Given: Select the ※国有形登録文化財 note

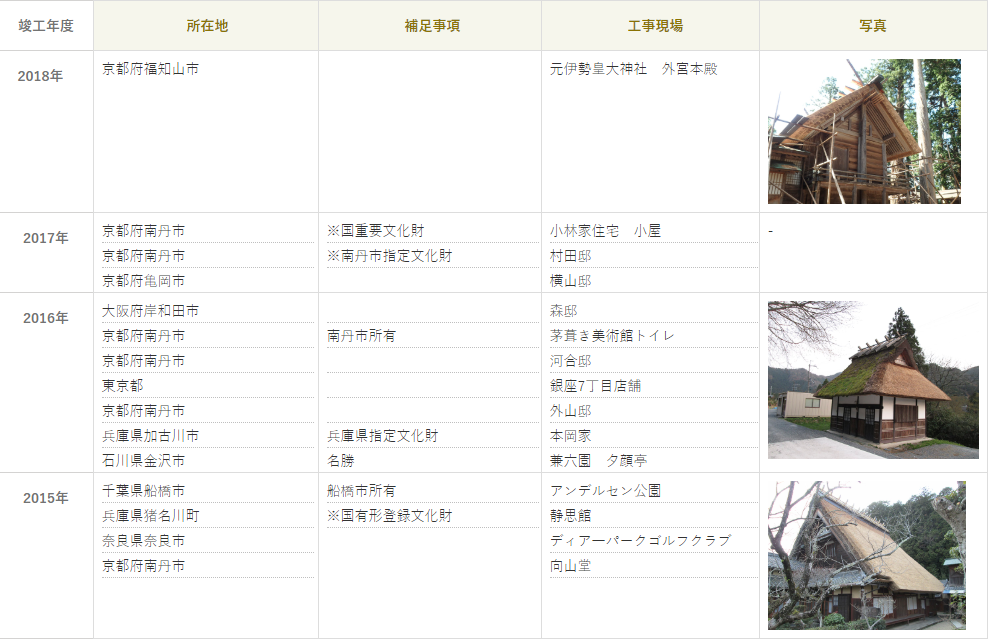Looking at the screenshot, I should click(x=389, y=516).
